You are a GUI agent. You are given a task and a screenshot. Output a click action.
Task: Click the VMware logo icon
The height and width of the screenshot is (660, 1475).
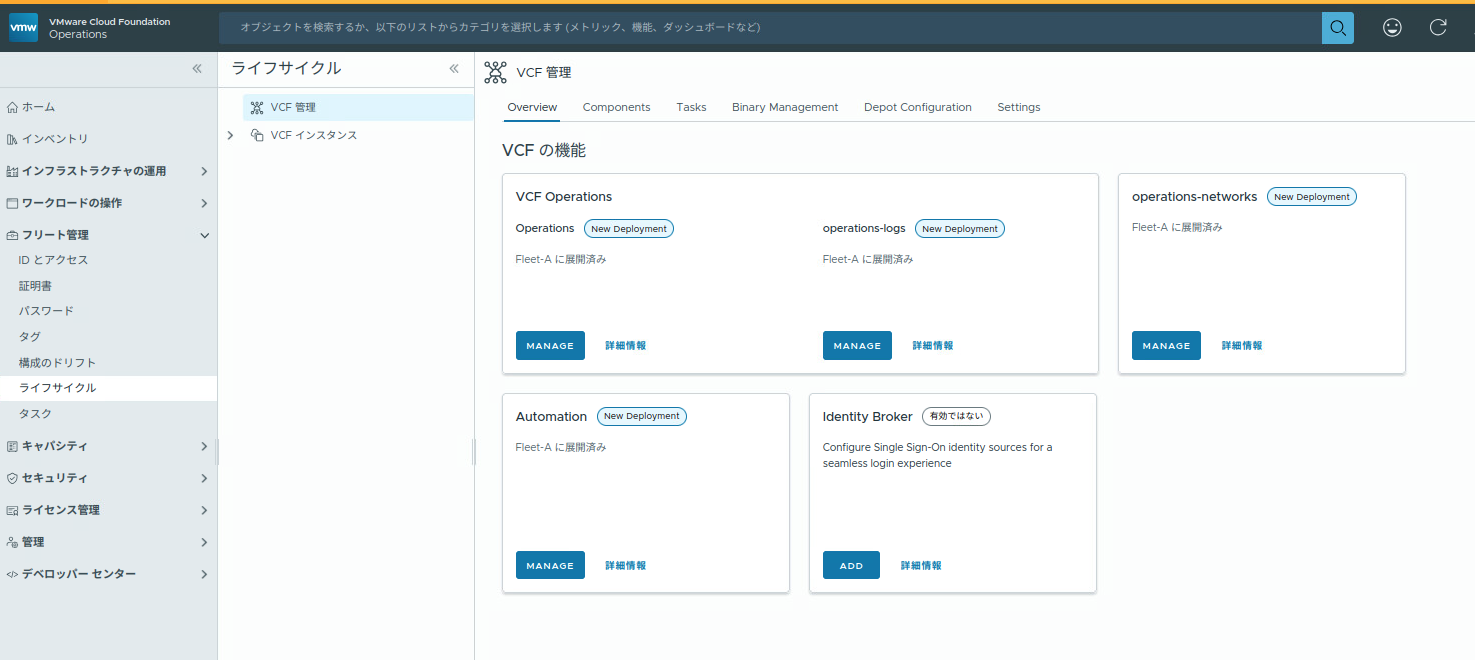(x=24, y=28)
